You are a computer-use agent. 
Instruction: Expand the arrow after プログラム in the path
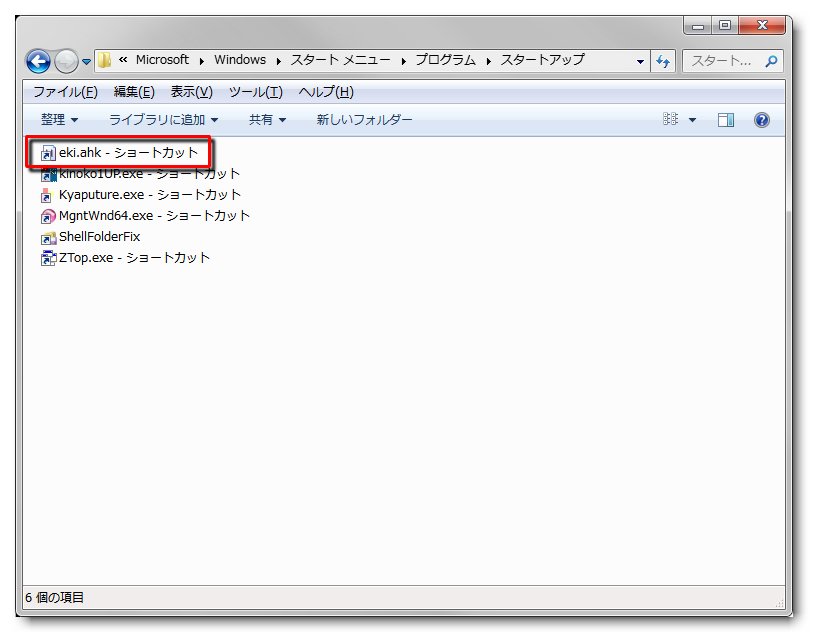[x=488, y=61]
